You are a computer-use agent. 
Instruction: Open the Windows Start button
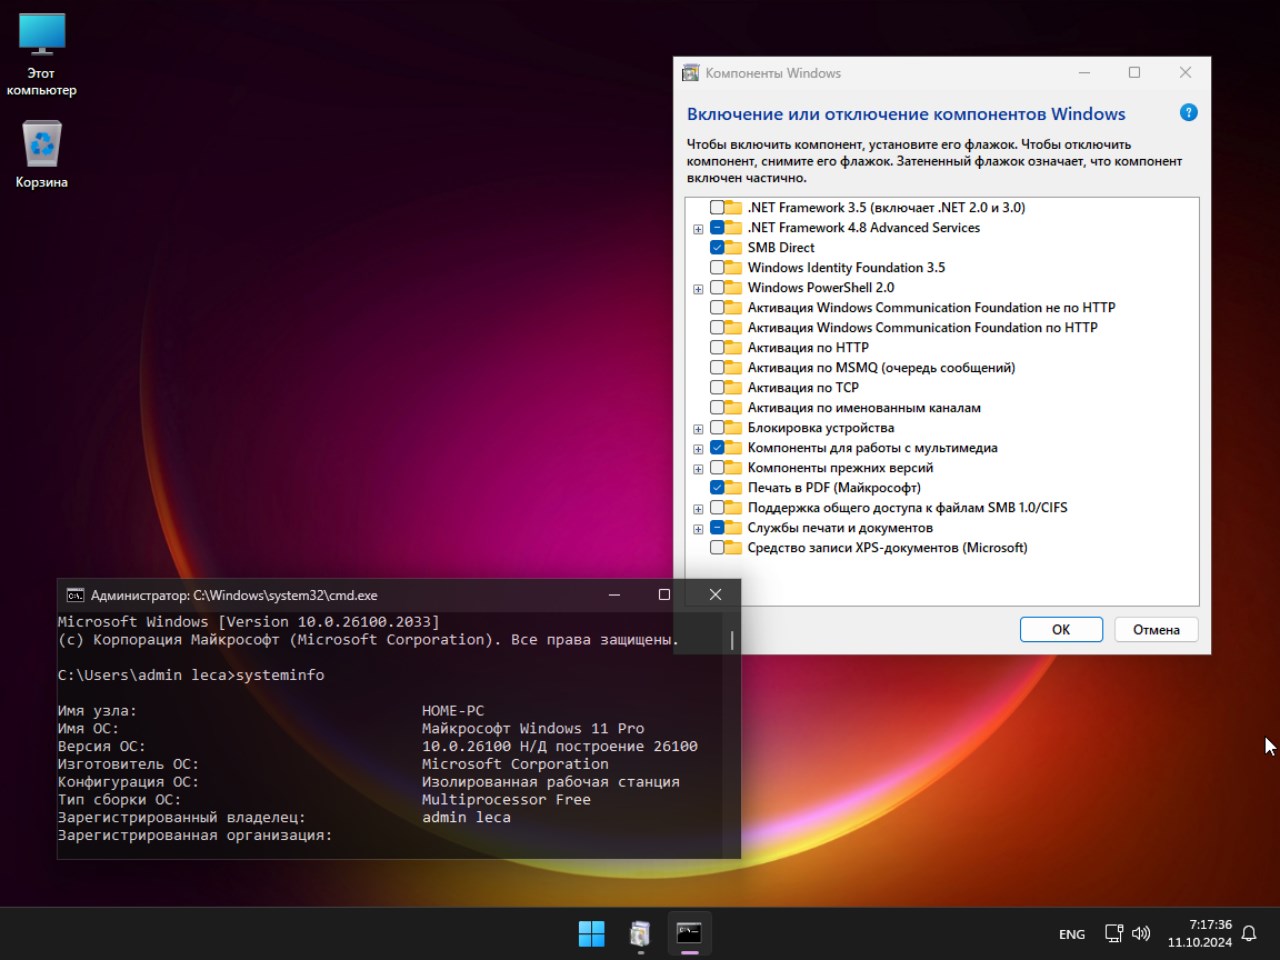(x=591, y=933)
